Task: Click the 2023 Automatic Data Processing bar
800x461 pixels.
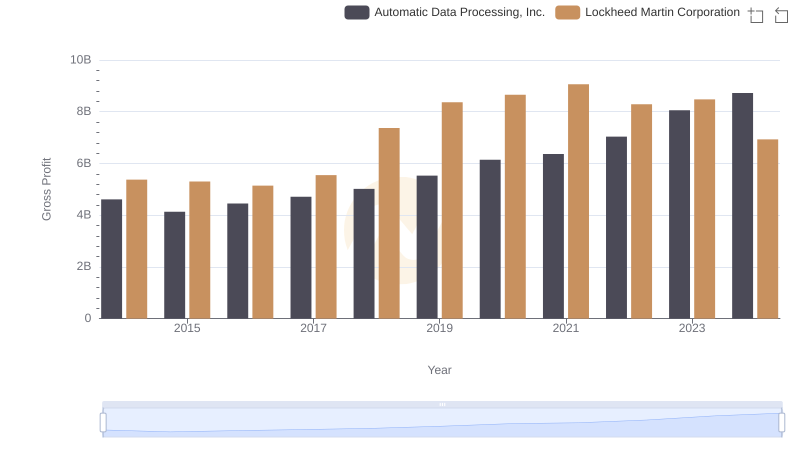Action: coord(680,215)
